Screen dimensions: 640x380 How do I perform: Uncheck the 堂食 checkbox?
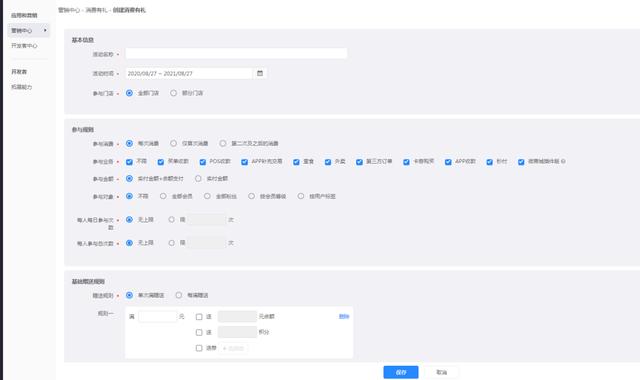(296, 162)
